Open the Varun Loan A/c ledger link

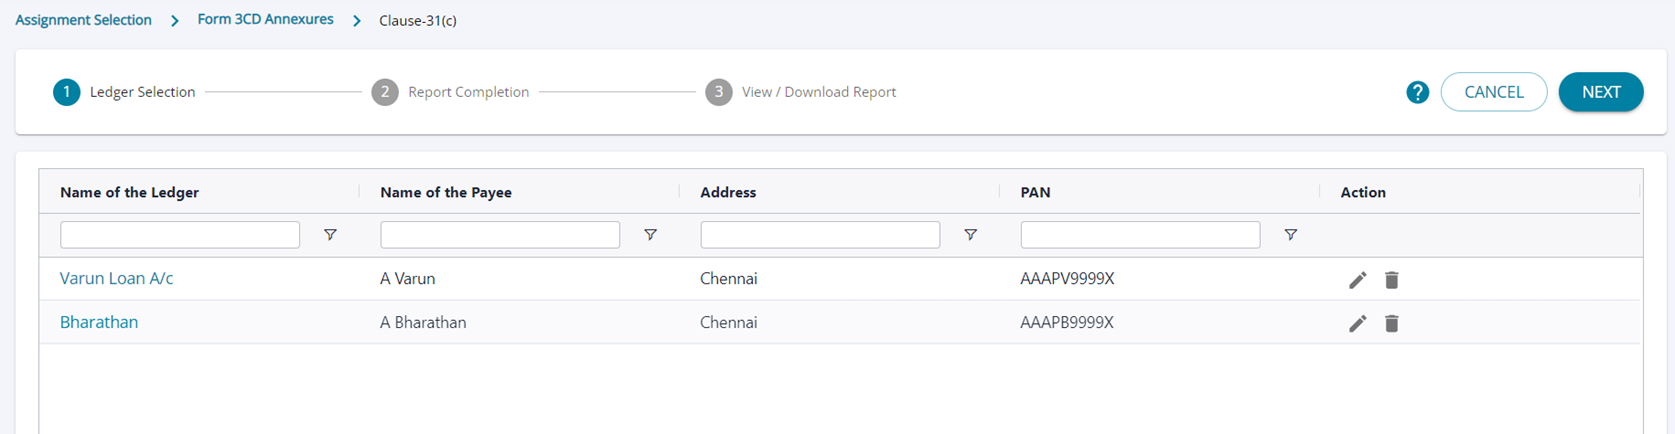pos(116,279)
